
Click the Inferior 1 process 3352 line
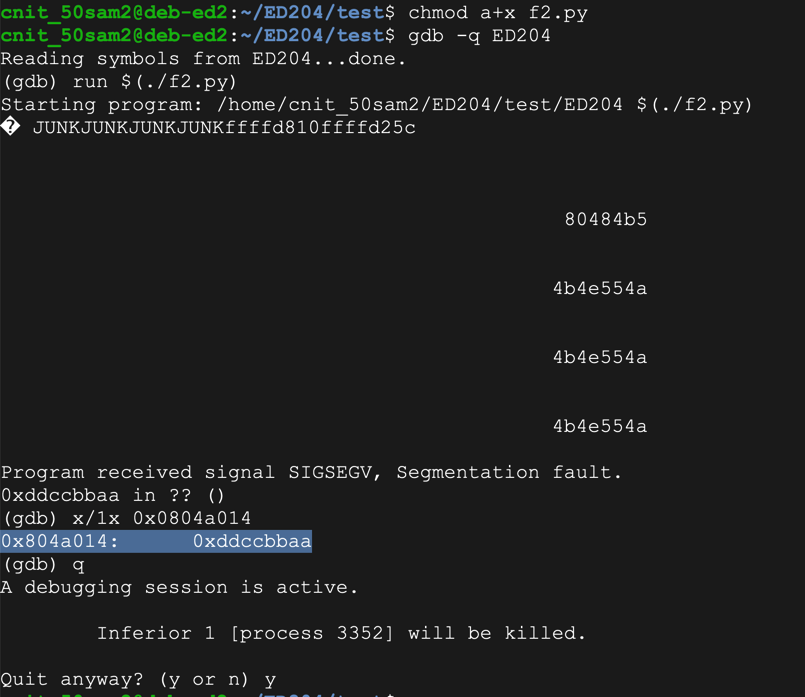[341, 633]
